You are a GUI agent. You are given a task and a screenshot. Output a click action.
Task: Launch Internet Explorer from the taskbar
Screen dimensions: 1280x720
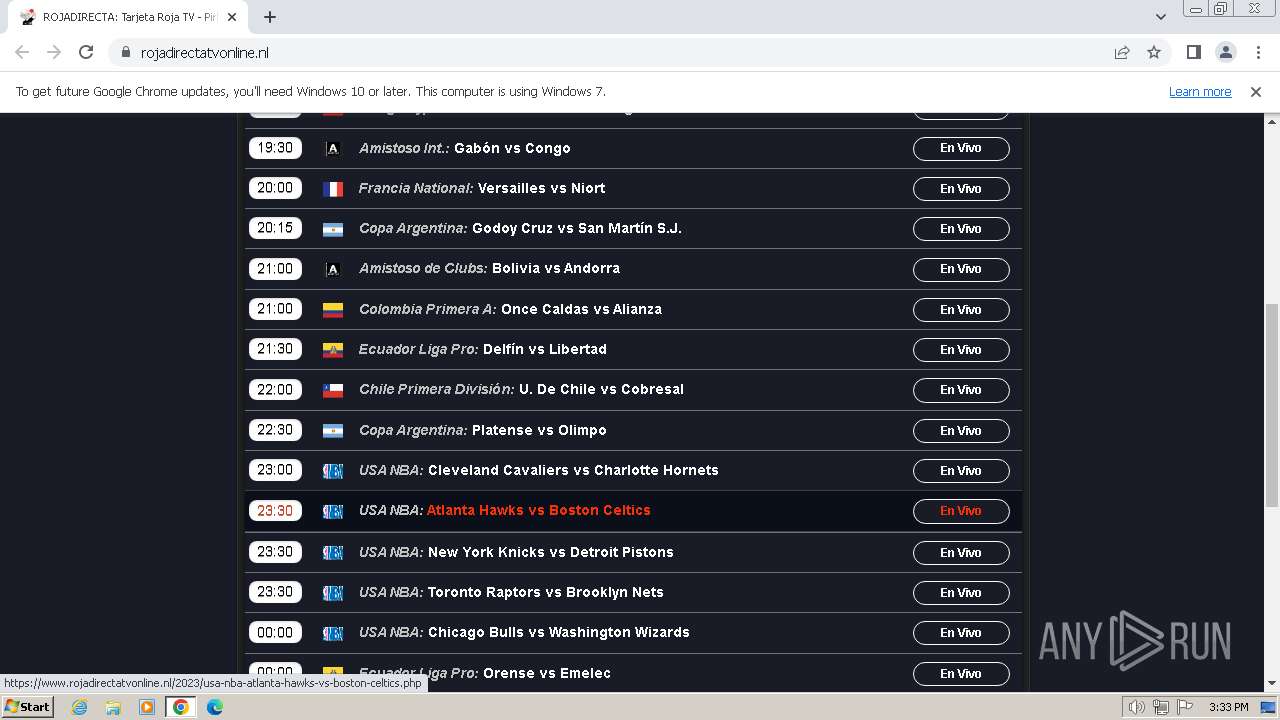click(80, 707)
